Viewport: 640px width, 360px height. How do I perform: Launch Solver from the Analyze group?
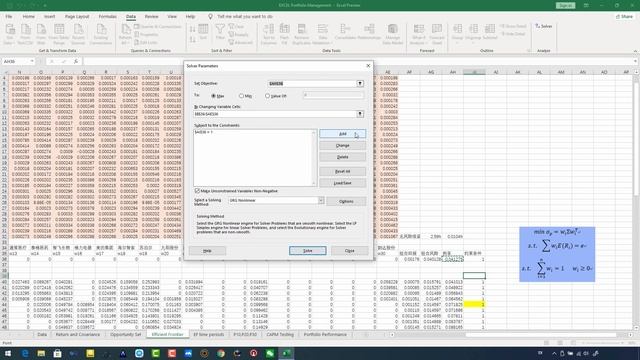tap(544, 26)
